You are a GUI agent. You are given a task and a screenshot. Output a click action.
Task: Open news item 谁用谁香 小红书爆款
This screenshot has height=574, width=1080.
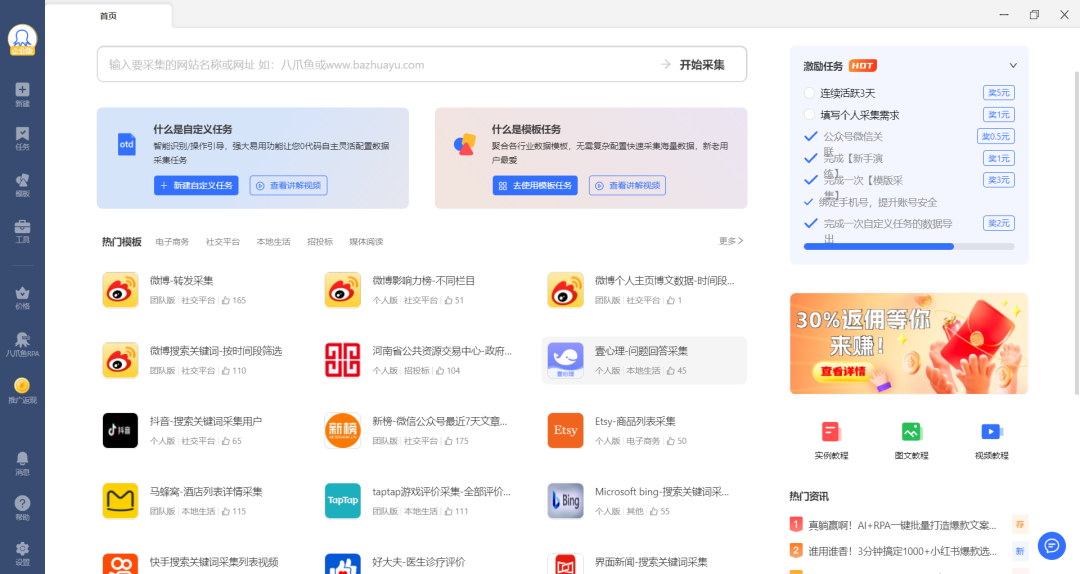(902, 551)
